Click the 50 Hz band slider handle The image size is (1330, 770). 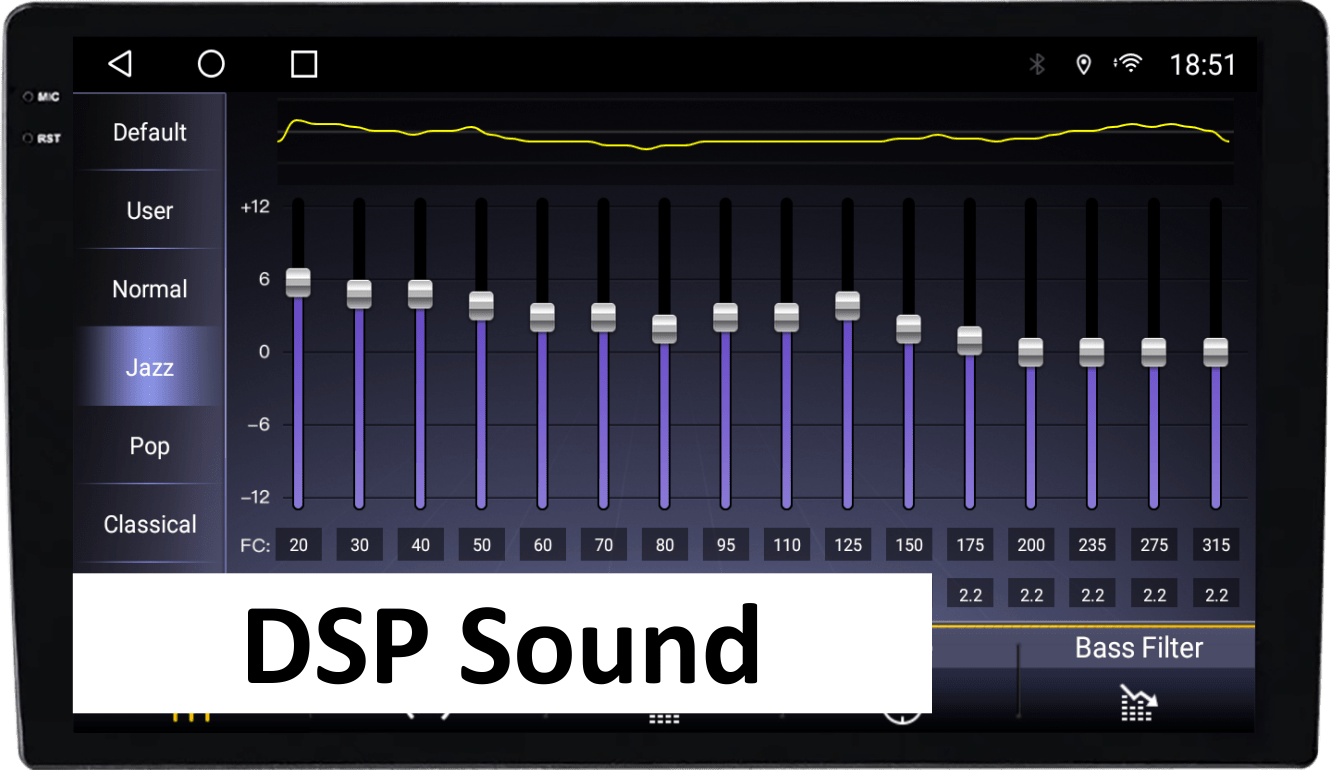tap(481, 306)
